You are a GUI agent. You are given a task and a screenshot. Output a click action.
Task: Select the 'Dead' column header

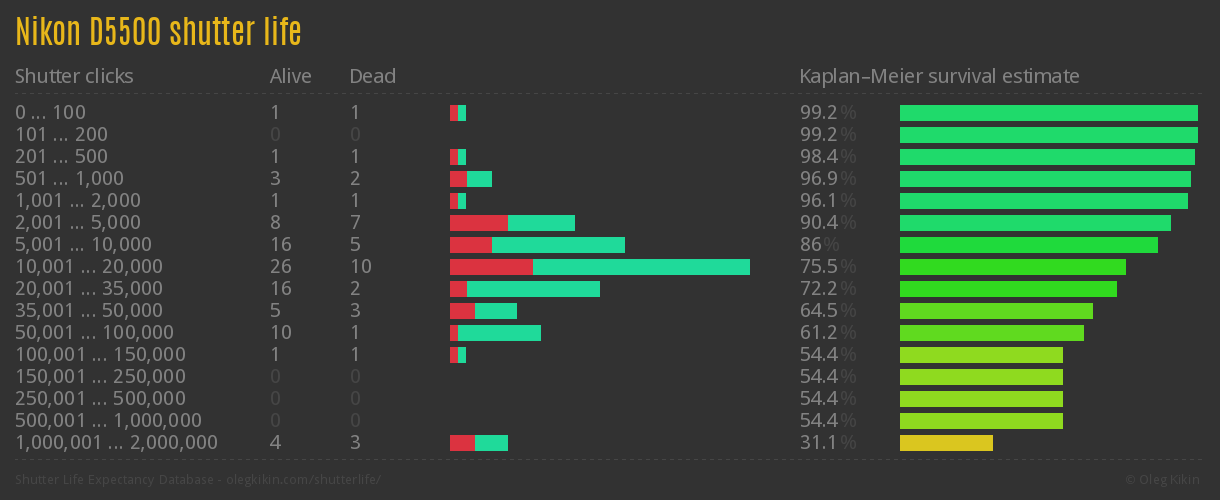(x=372, y=76)
